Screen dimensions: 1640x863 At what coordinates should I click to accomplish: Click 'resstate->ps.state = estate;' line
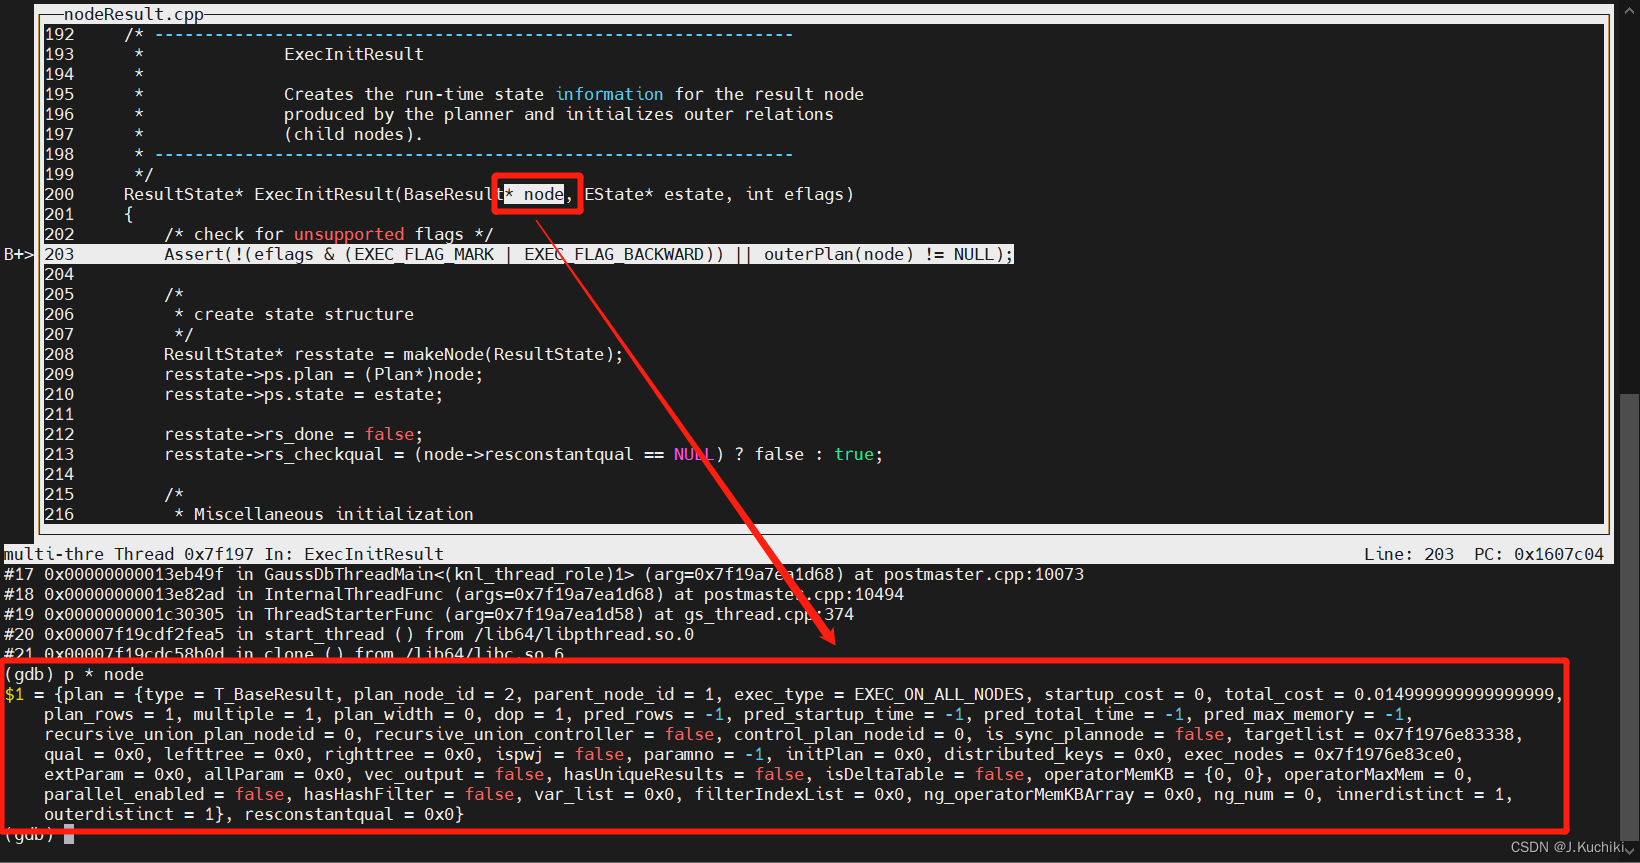[x=304, y=394]
